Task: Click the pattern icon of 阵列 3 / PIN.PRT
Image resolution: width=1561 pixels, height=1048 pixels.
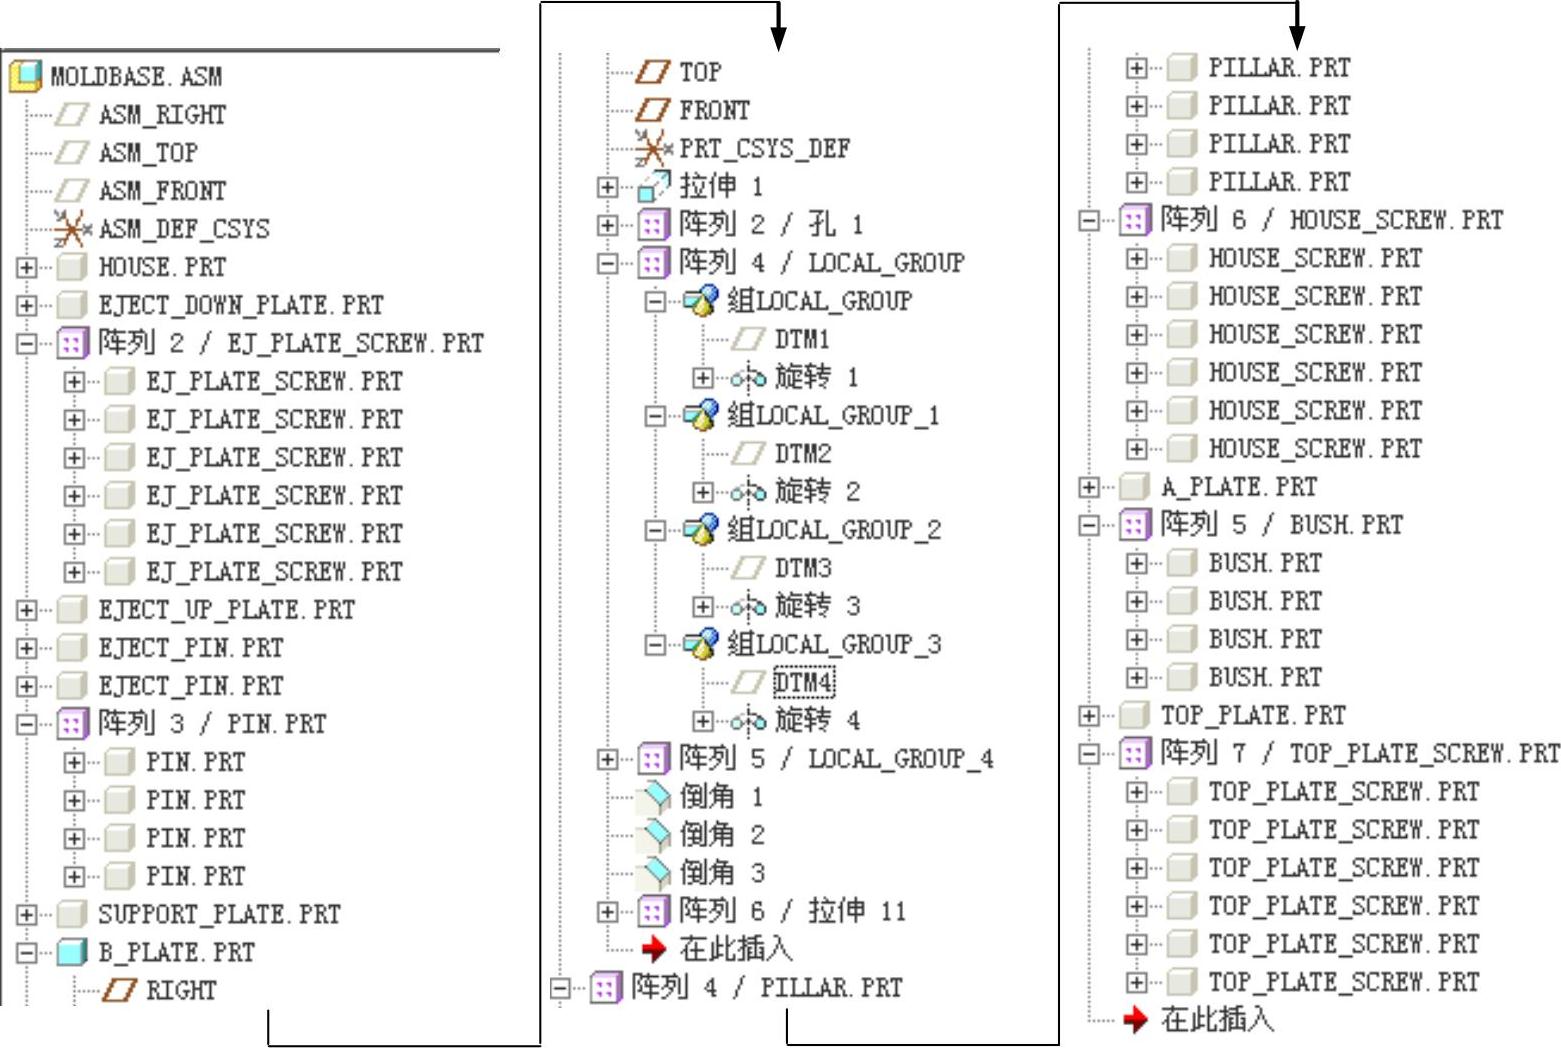Action: (72, 724)
